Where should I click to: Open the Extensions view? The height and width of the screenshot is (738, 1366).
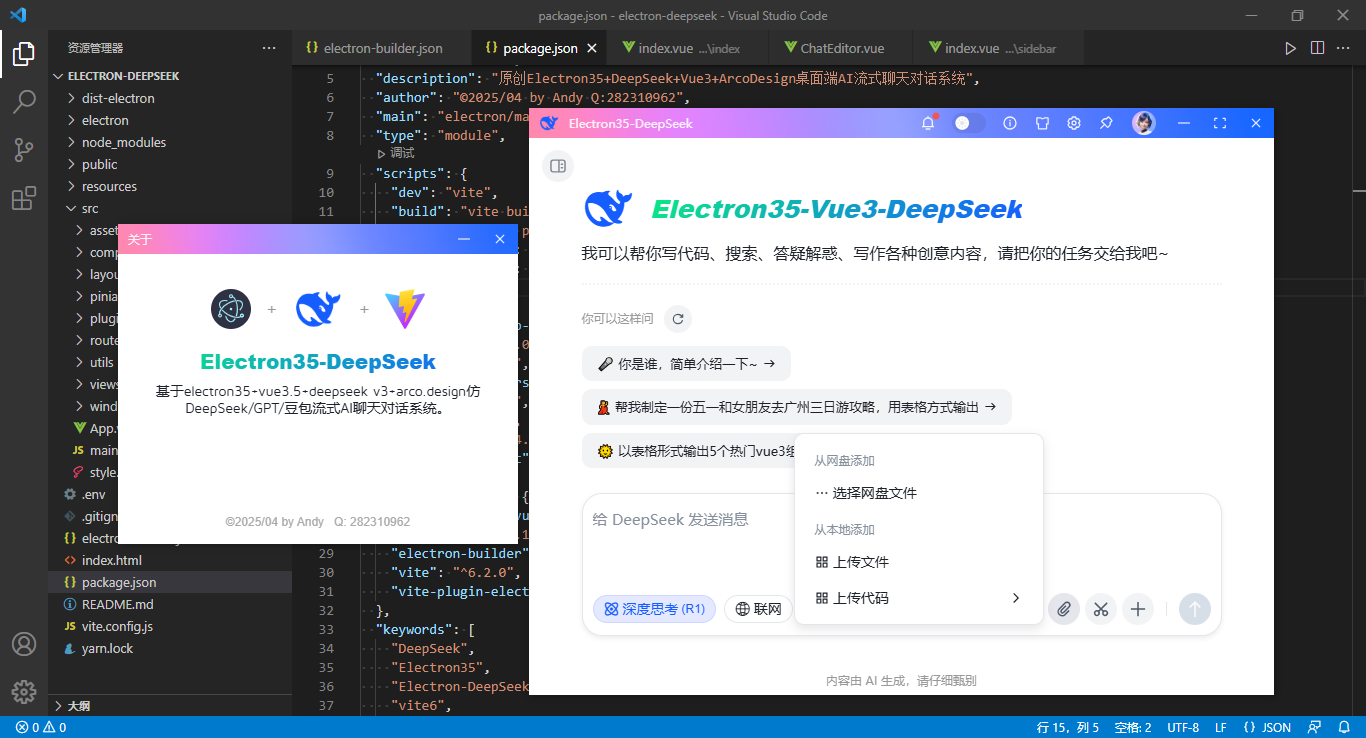24,198
